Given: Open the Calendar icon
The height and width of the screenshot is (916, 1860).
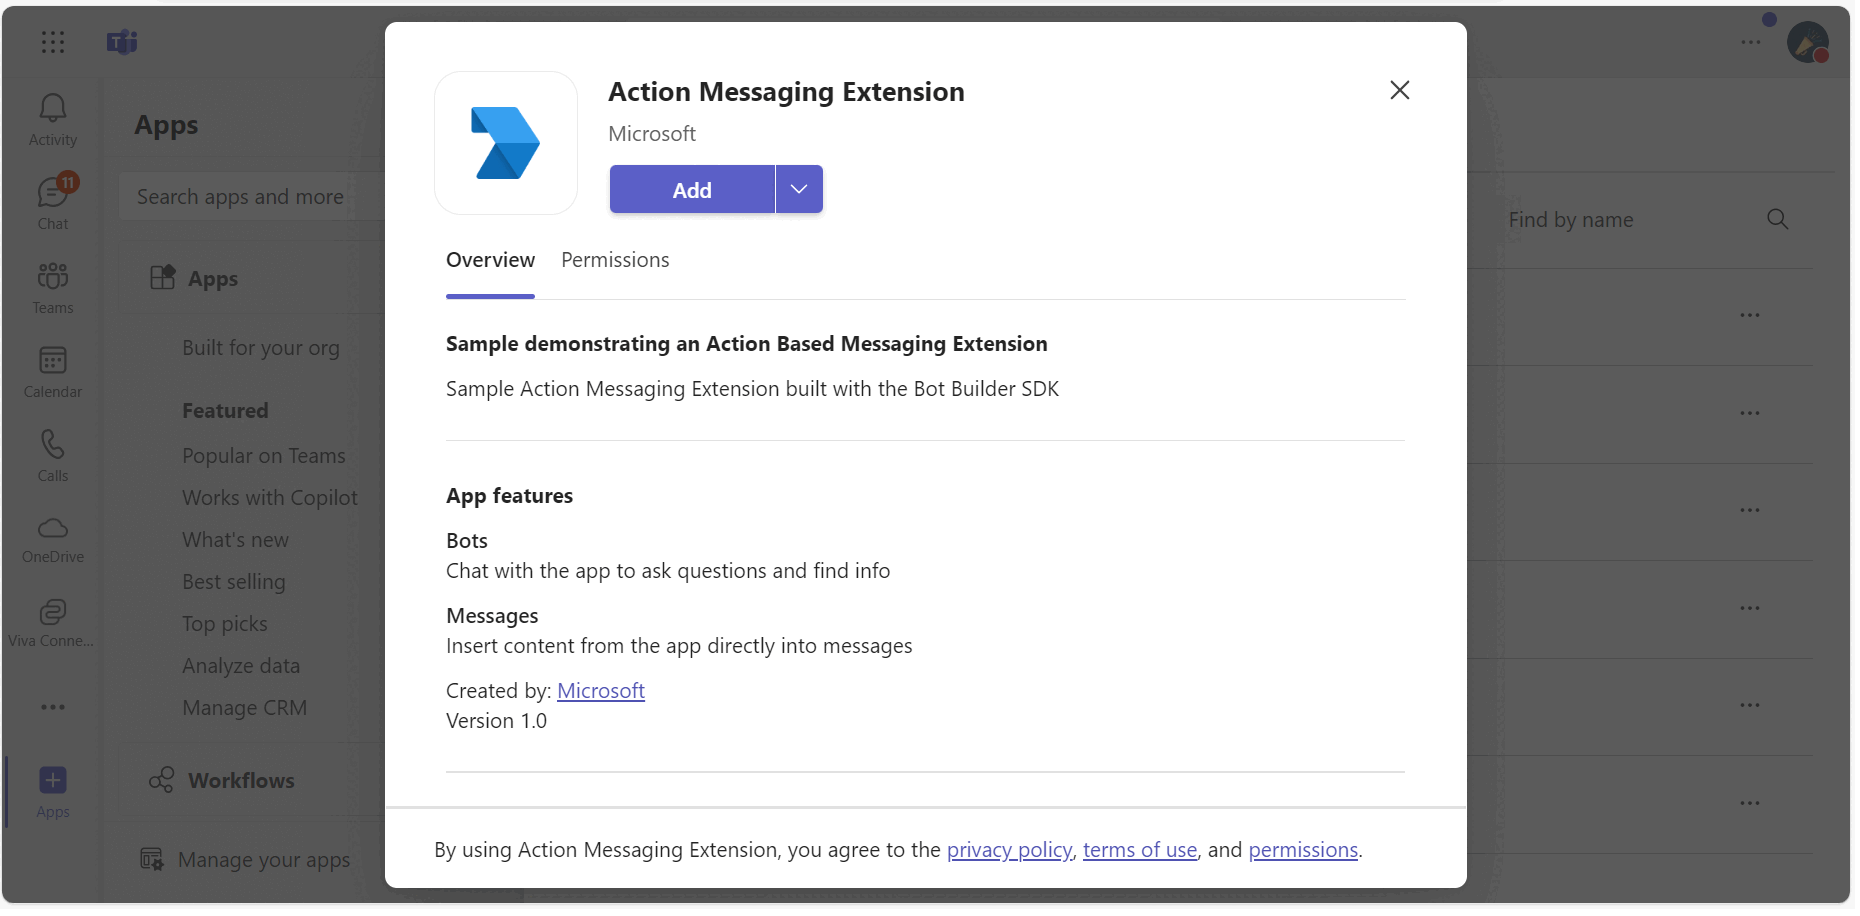Looking at the screenshot, I should 52,370.
